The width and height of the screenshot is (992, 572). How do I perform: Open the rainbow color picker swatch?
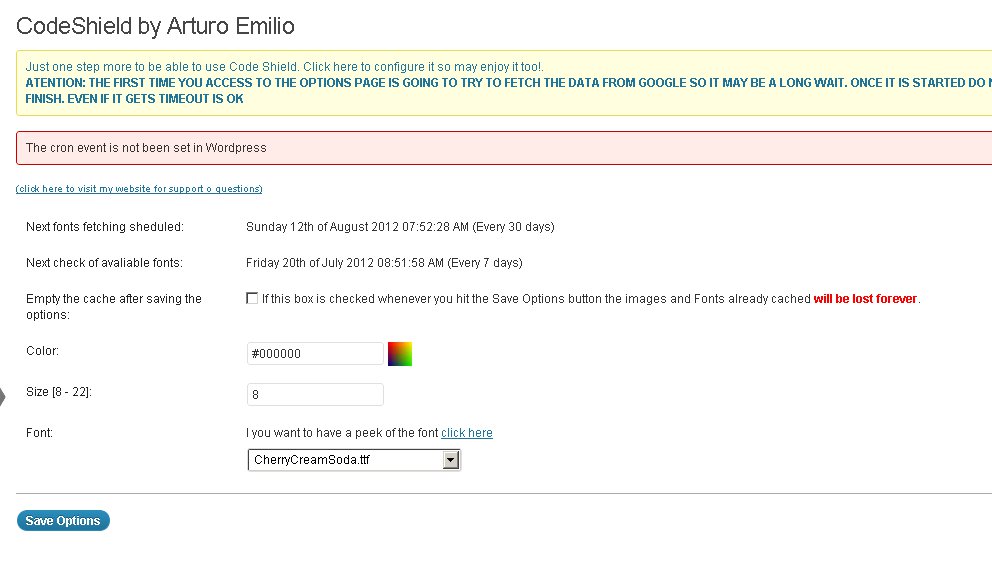point(400,354)
